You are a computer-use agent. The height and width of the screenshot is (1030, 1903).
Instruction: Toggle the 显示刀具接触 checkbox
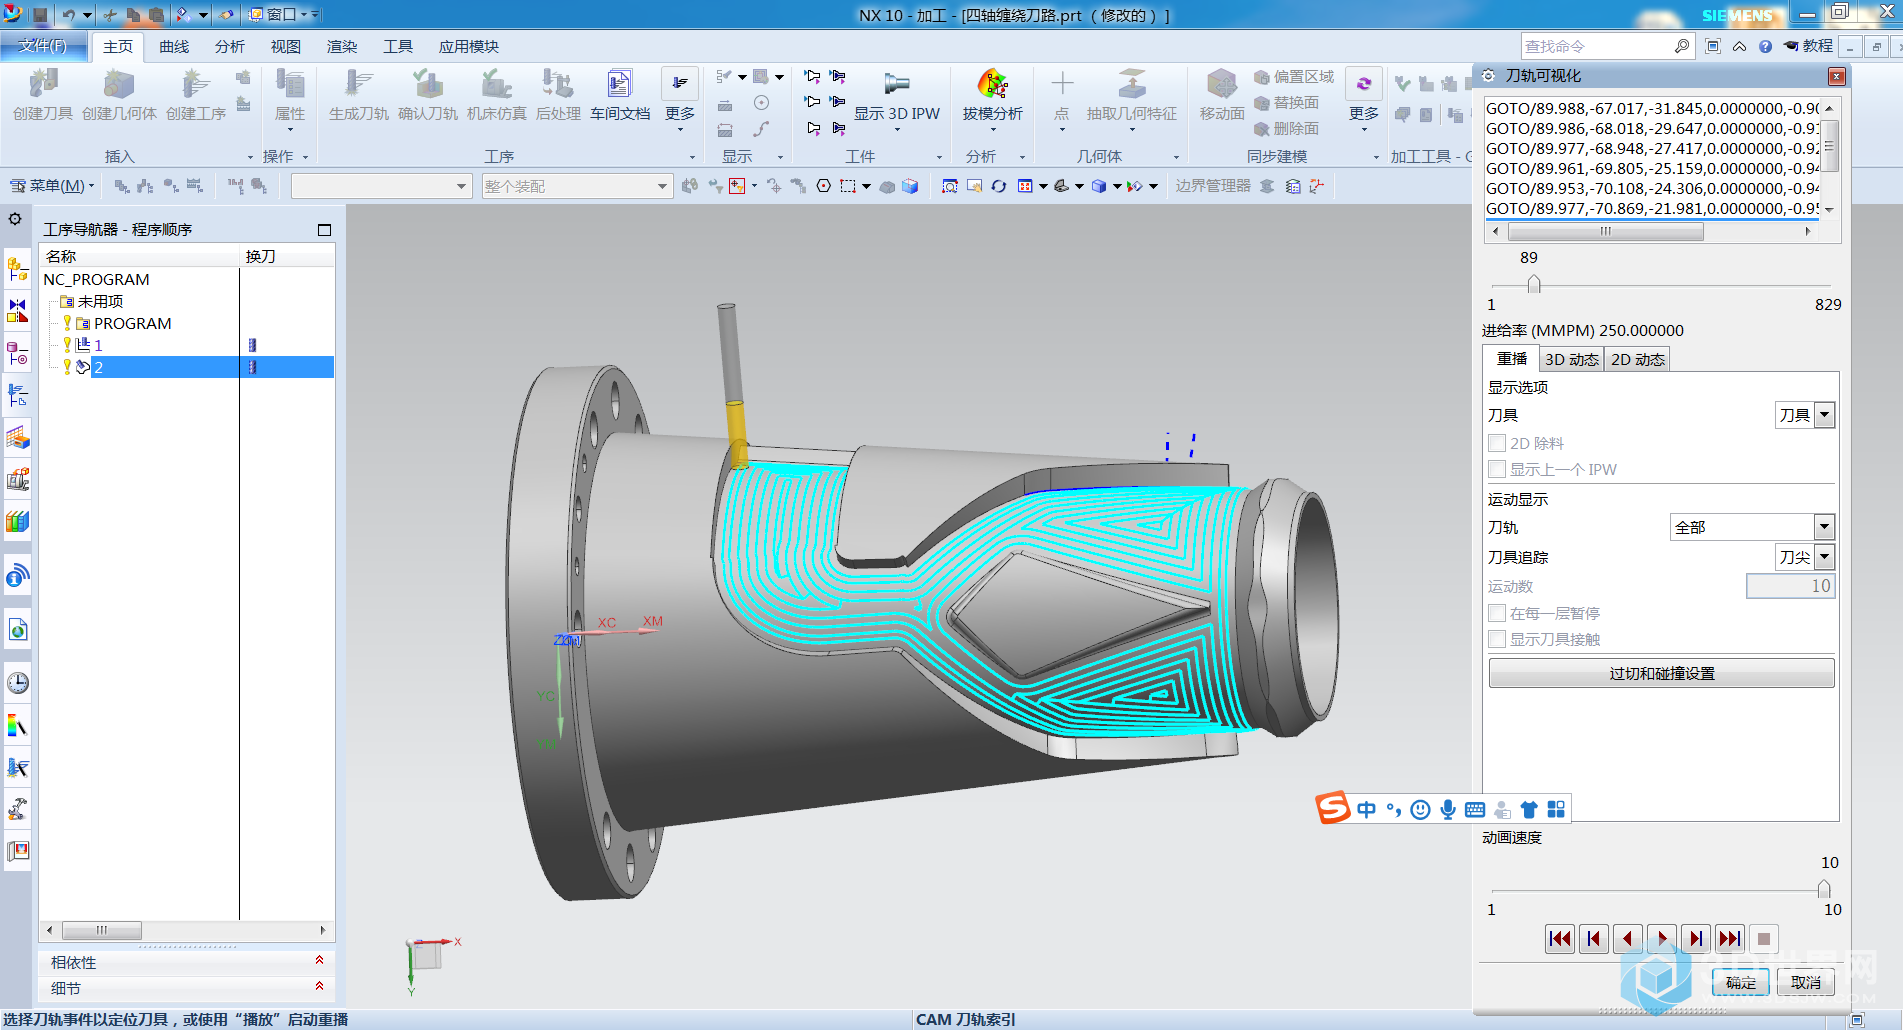coord(1497,639)
